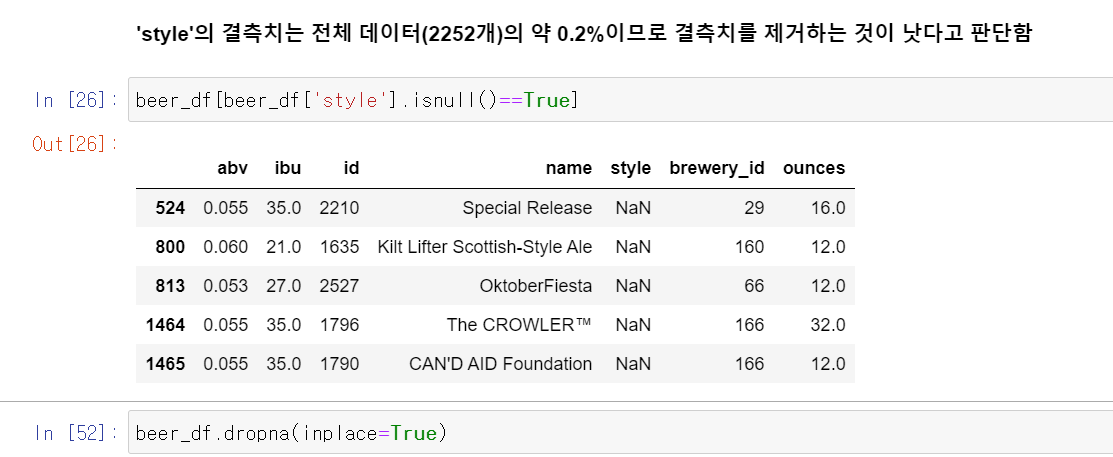Click id value 1635
Viewport: 1113px width, 457px height.
(339, 247)
